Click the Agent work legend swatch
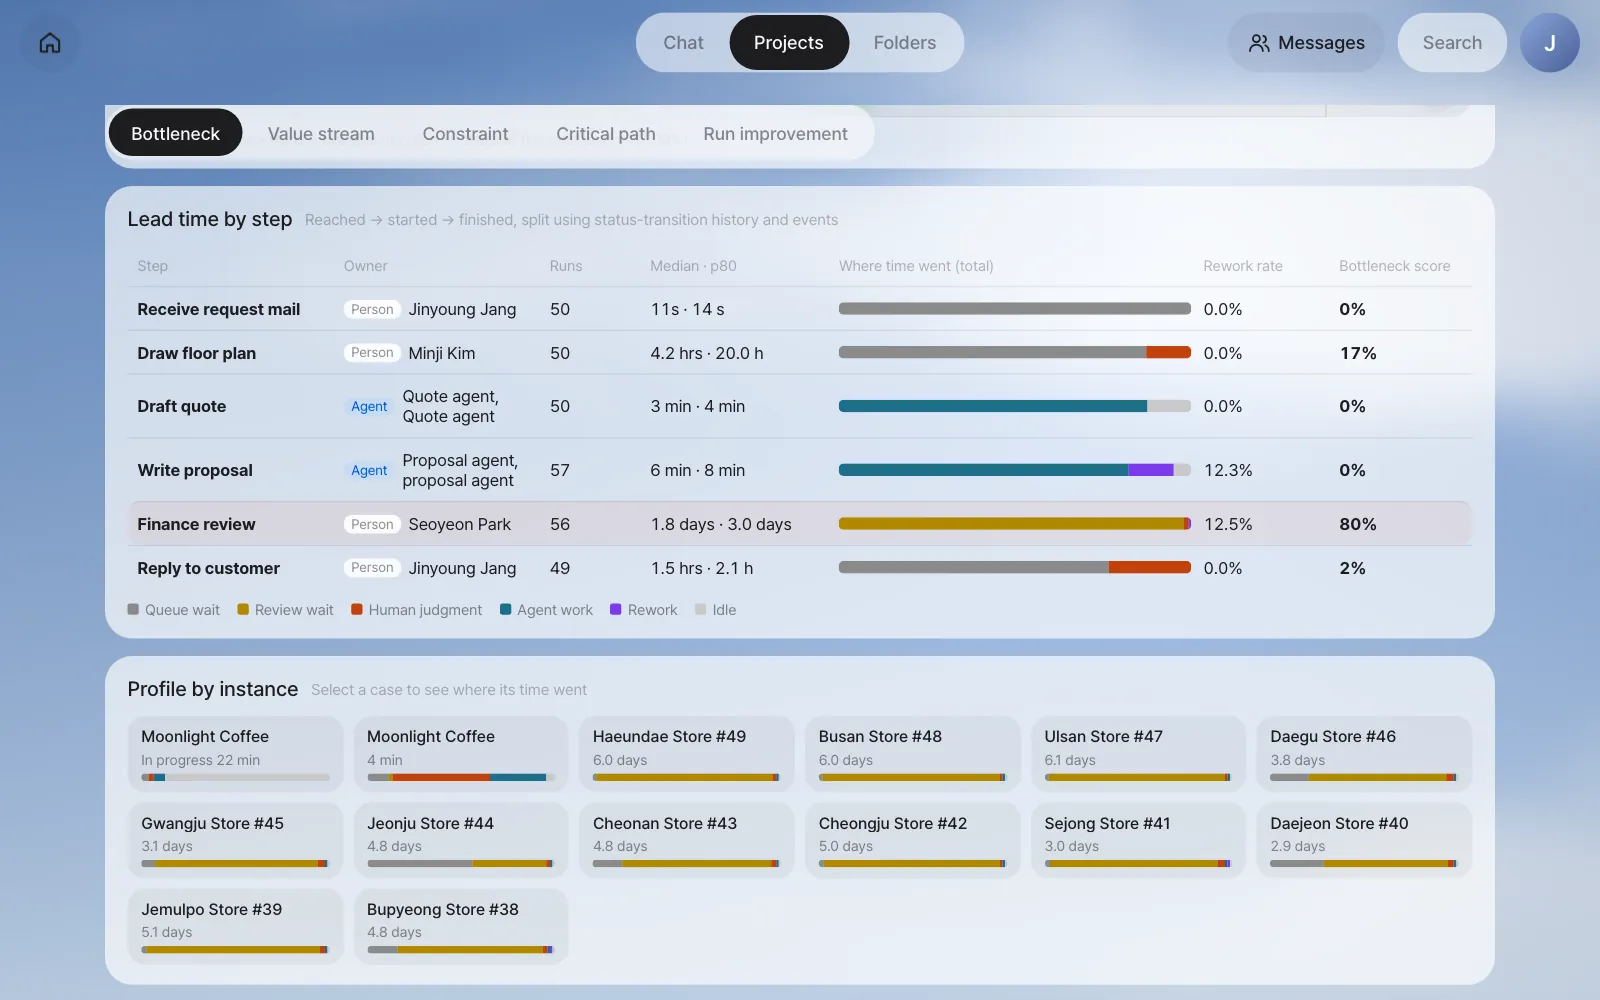1600x1000 pixels. pyautogui.click(x=506, y=609)
